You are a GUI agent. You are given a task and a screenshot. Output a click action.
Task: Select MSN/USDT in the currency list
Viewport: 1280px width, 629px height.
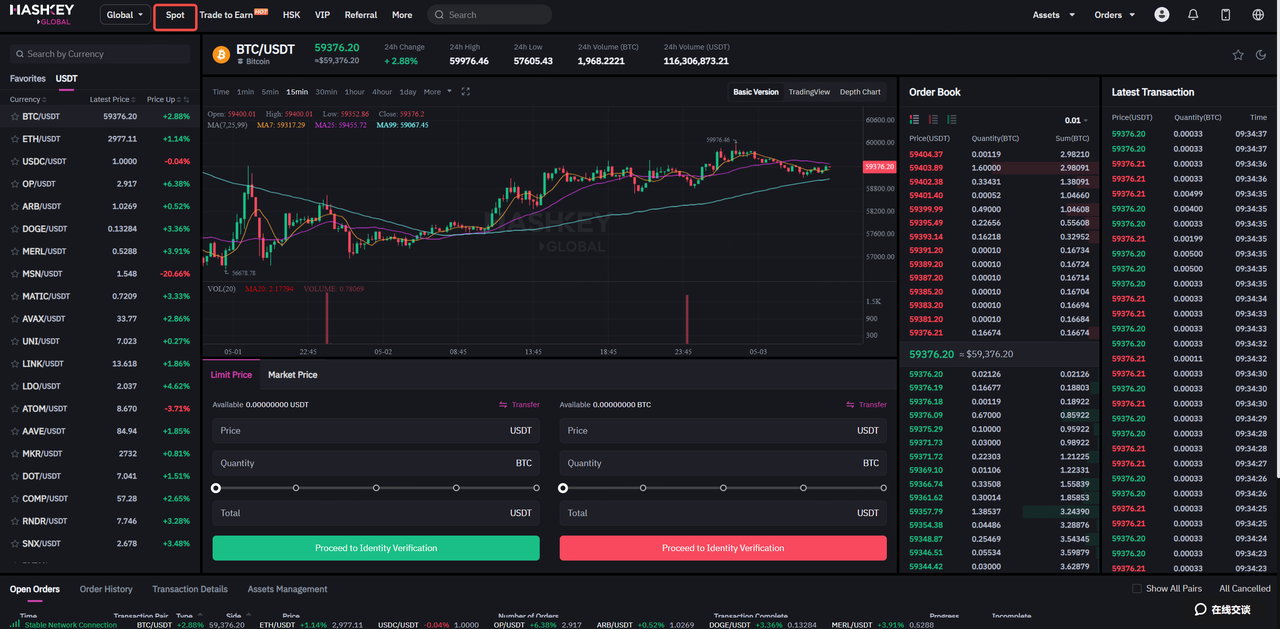click(x=100, y=274)
